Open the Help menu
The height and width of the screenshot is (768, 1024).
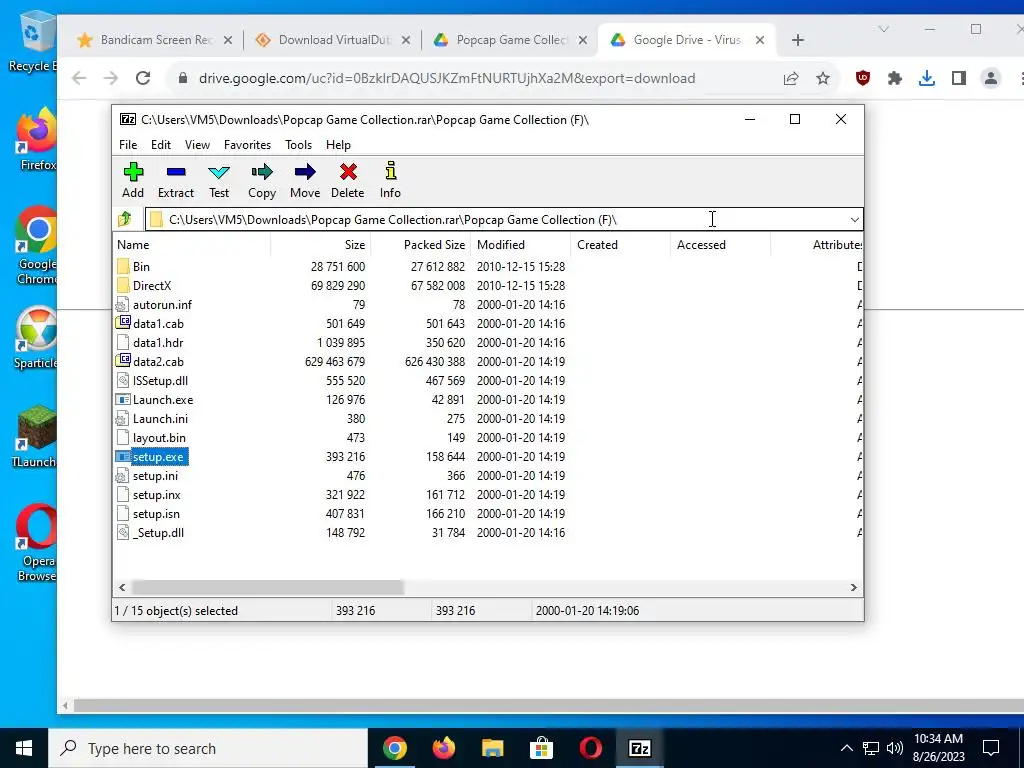click(338, 145)
